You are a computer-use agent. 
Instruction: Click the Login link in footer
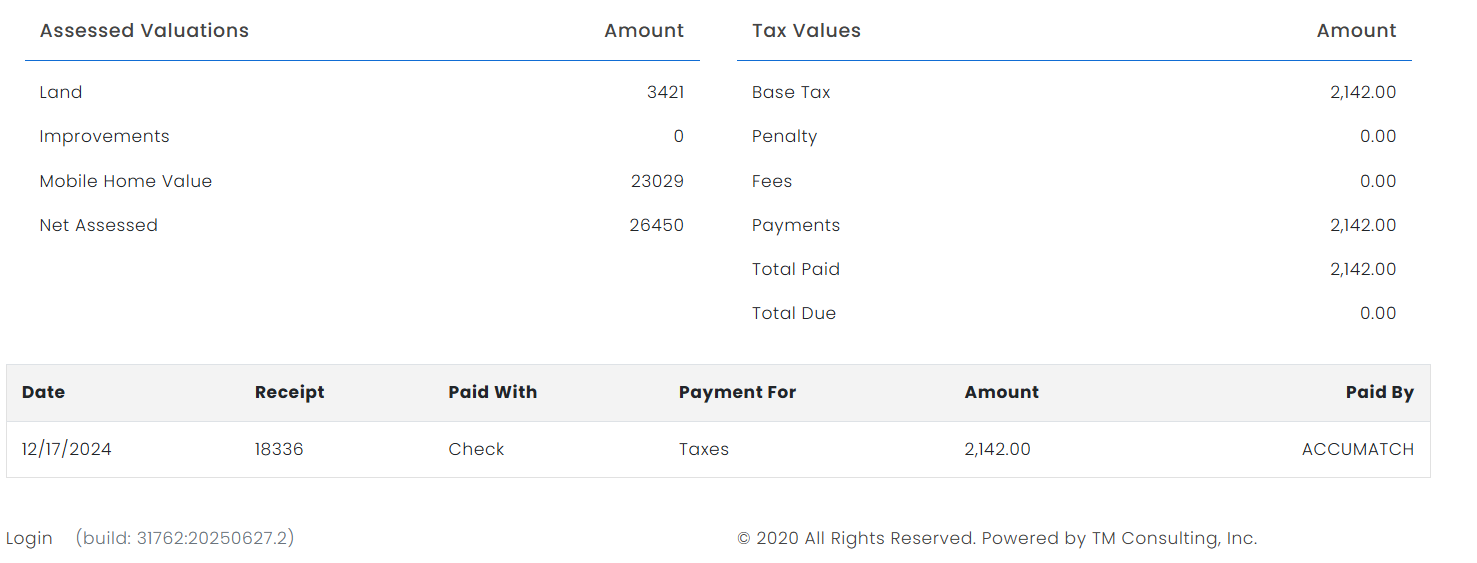(x=29, y=538)
